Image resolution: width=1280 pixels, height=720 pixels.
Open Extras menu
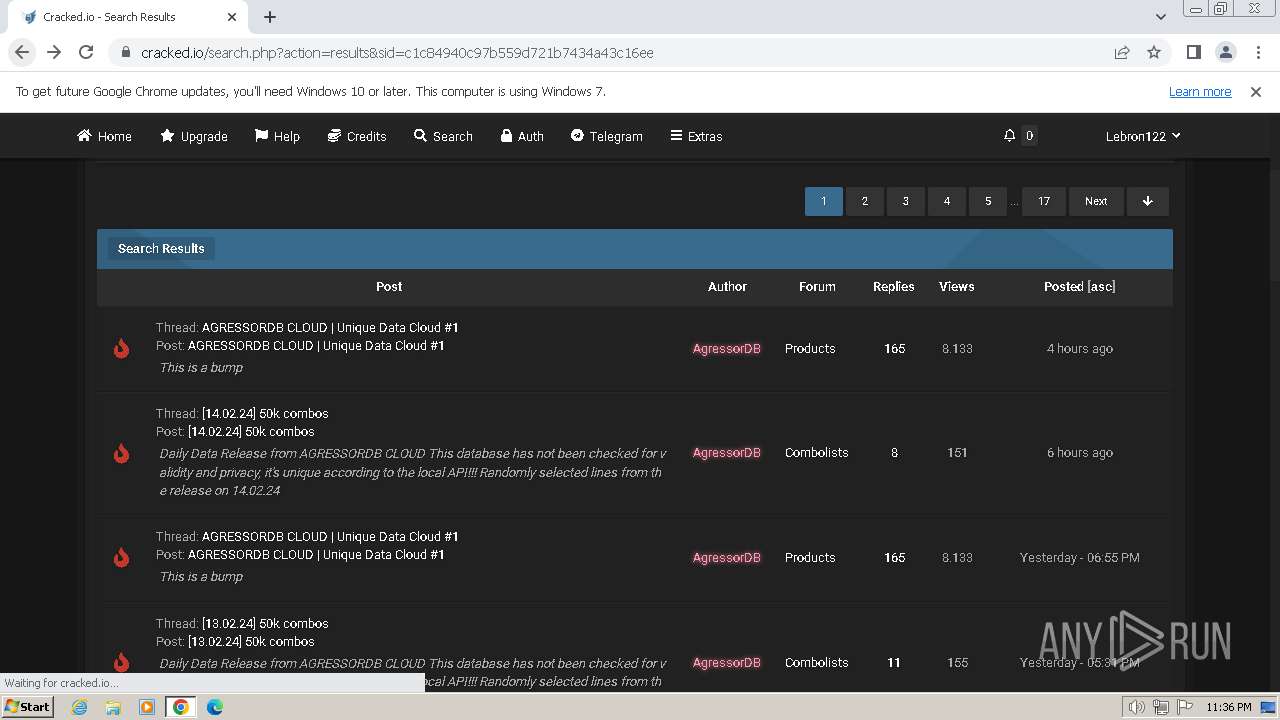[696, 136]
